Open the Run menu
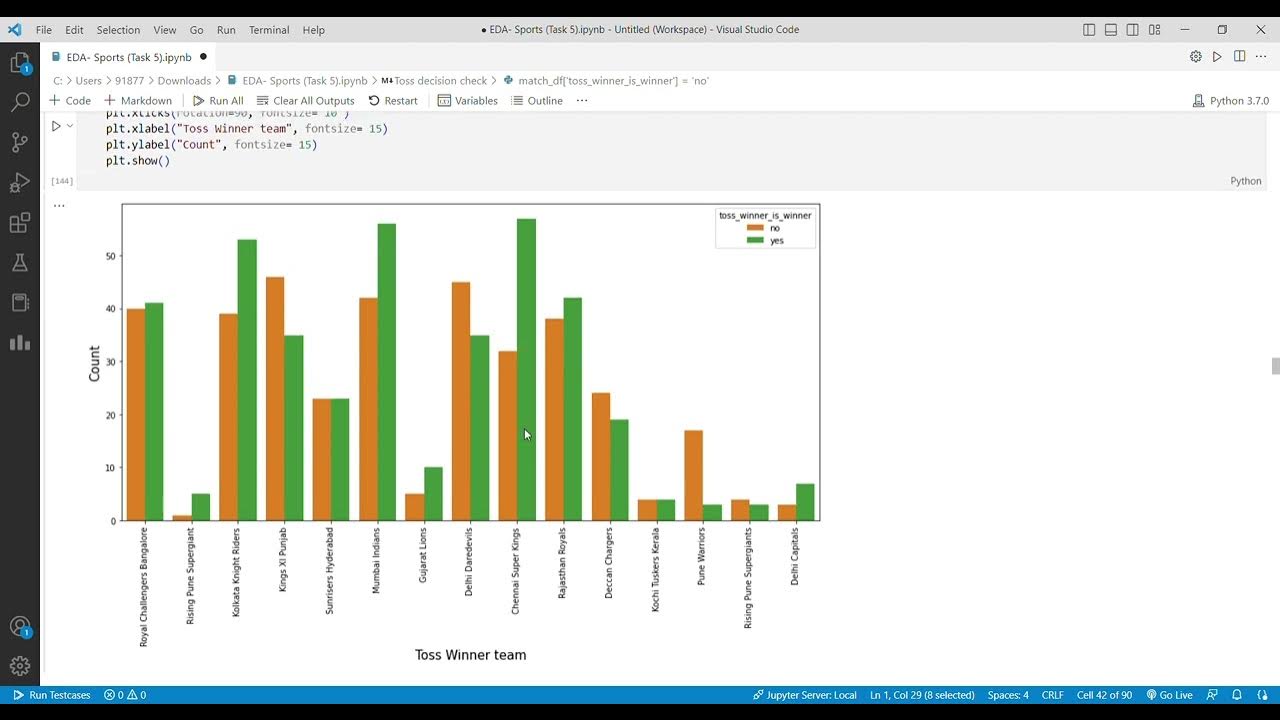The image size is (1280, 720). coord(226,30)
